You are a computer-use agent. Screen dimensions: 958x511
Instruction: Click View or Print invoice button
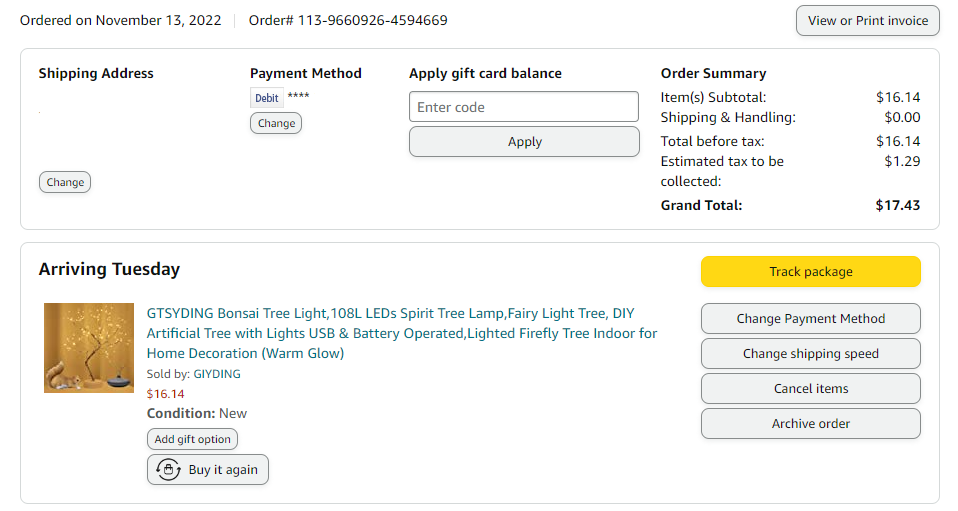click(867, 20)
